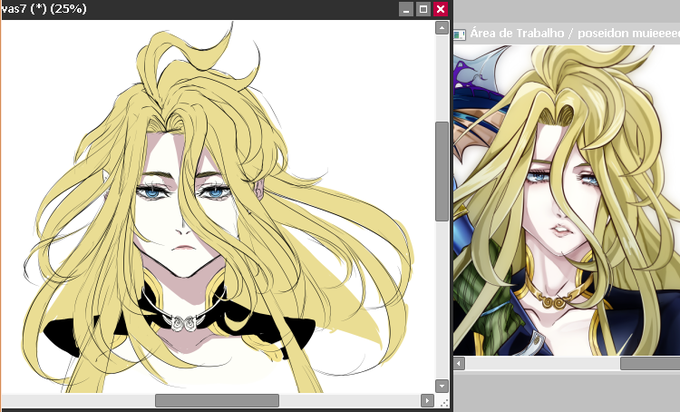Click the canvas7 horizontal scrollbar right arrow
680x412 pixels.
point(427,400)
